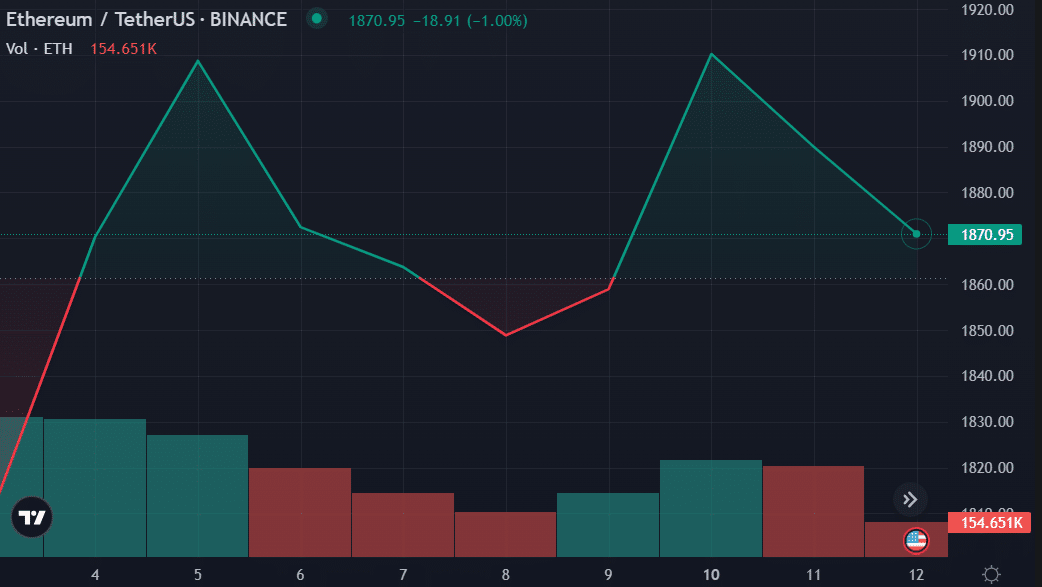The image size is (1042, 587).
Task: Click the green volume bar for day 9
Action: 607,525
